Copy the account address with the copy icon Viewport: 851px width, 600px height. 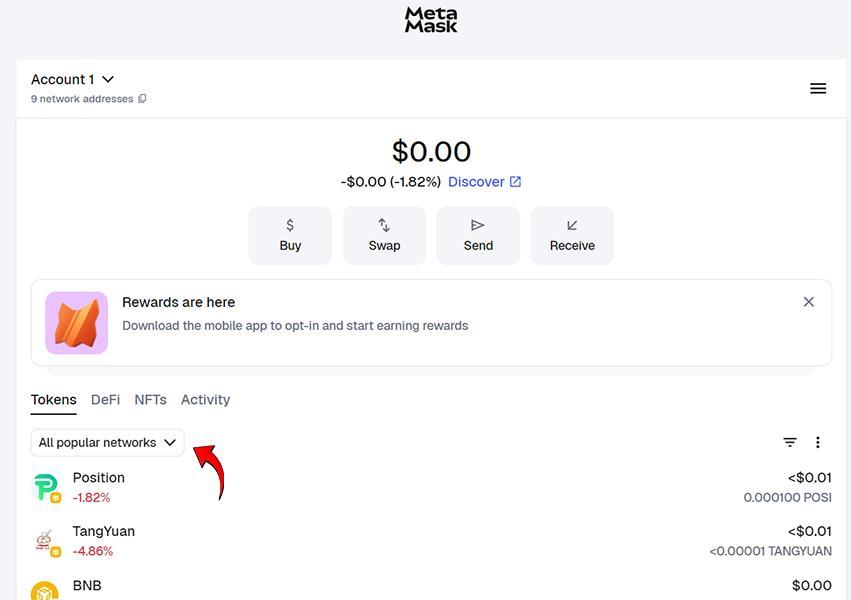[x=142, y=98]
